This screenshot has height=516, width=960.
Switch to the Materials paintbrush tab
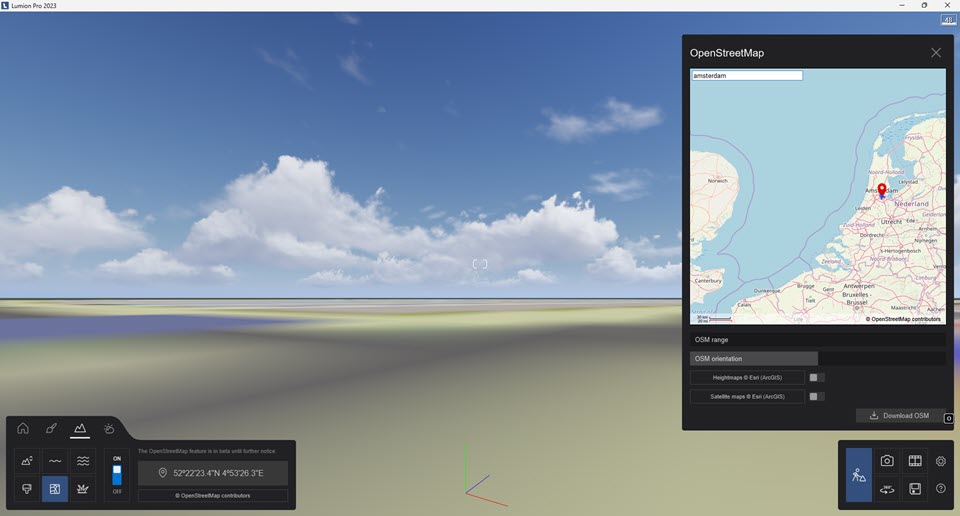click(51, 428)
